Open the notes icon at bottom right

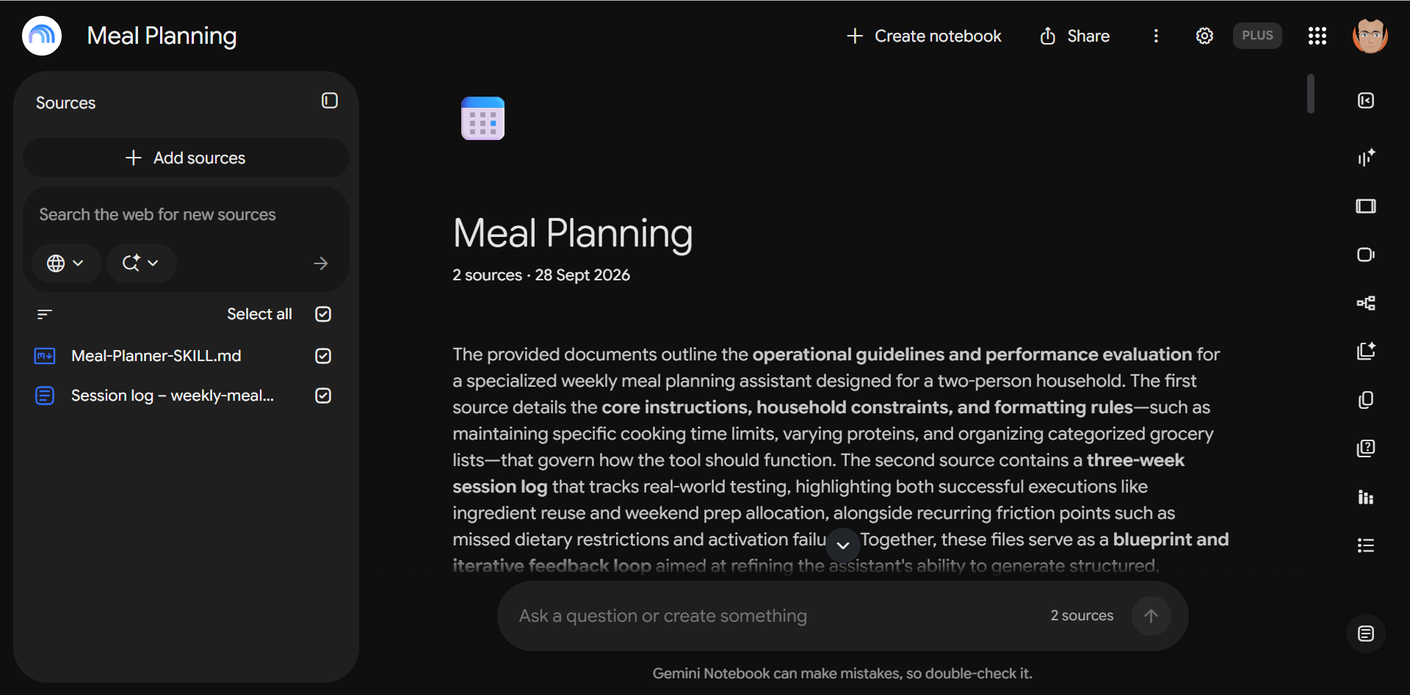(x=1366, y=633)
